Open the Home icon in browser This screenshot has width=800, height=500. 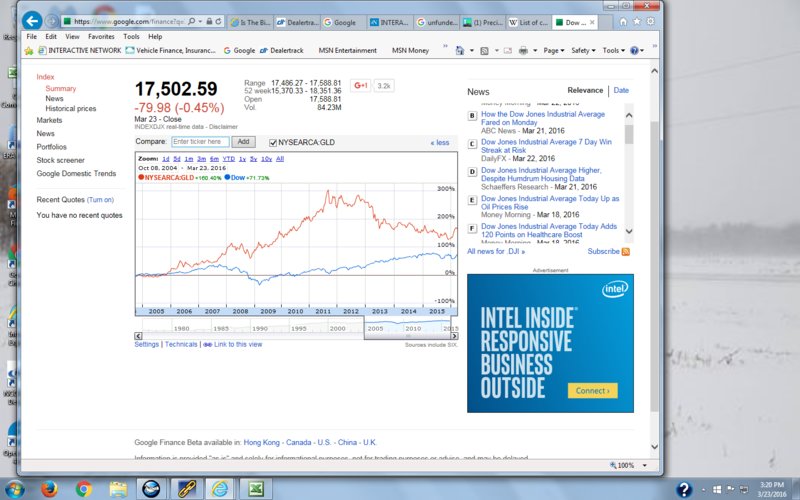point(623,21)
